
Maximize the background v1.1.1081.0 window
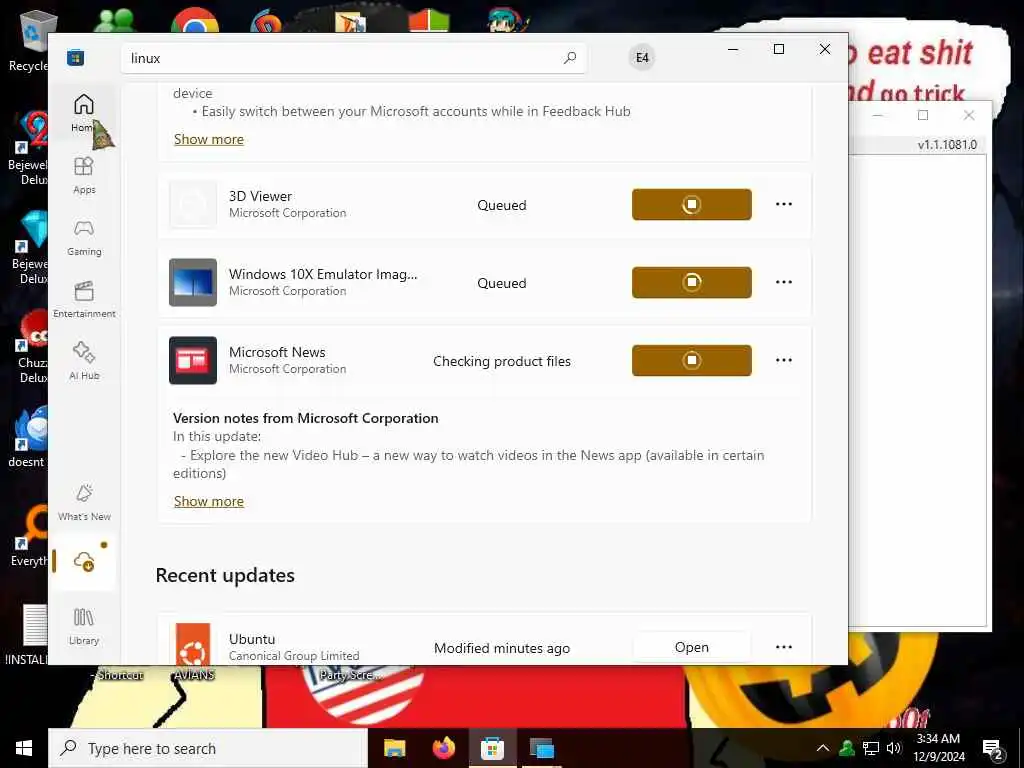tap(923, 116)
